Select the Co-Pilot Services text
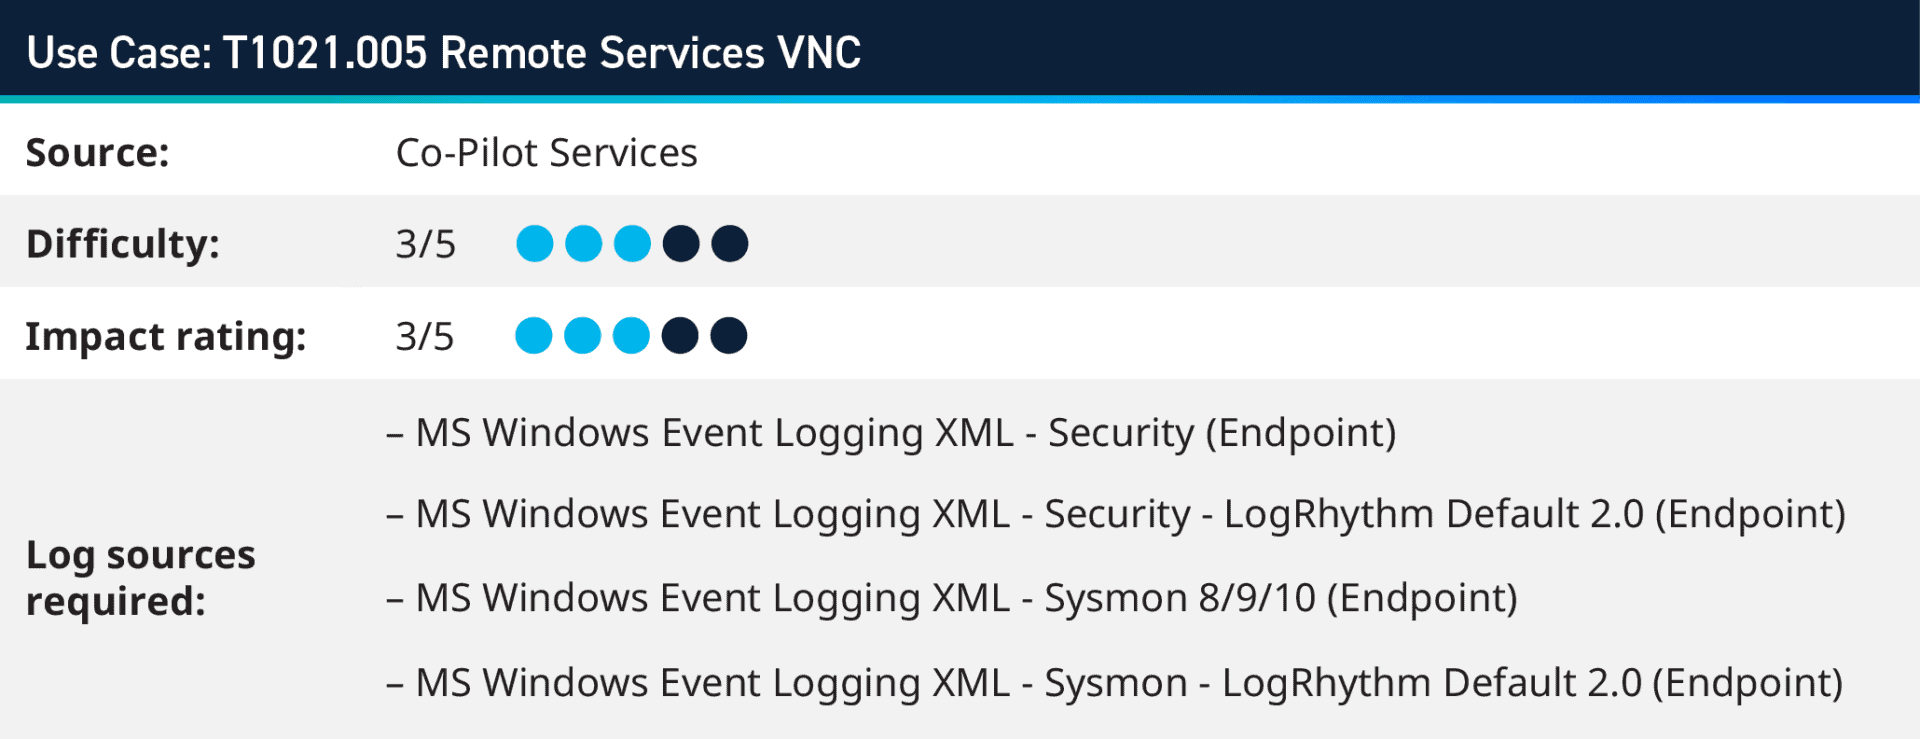The image size is (1920, 739). point(546,153)
